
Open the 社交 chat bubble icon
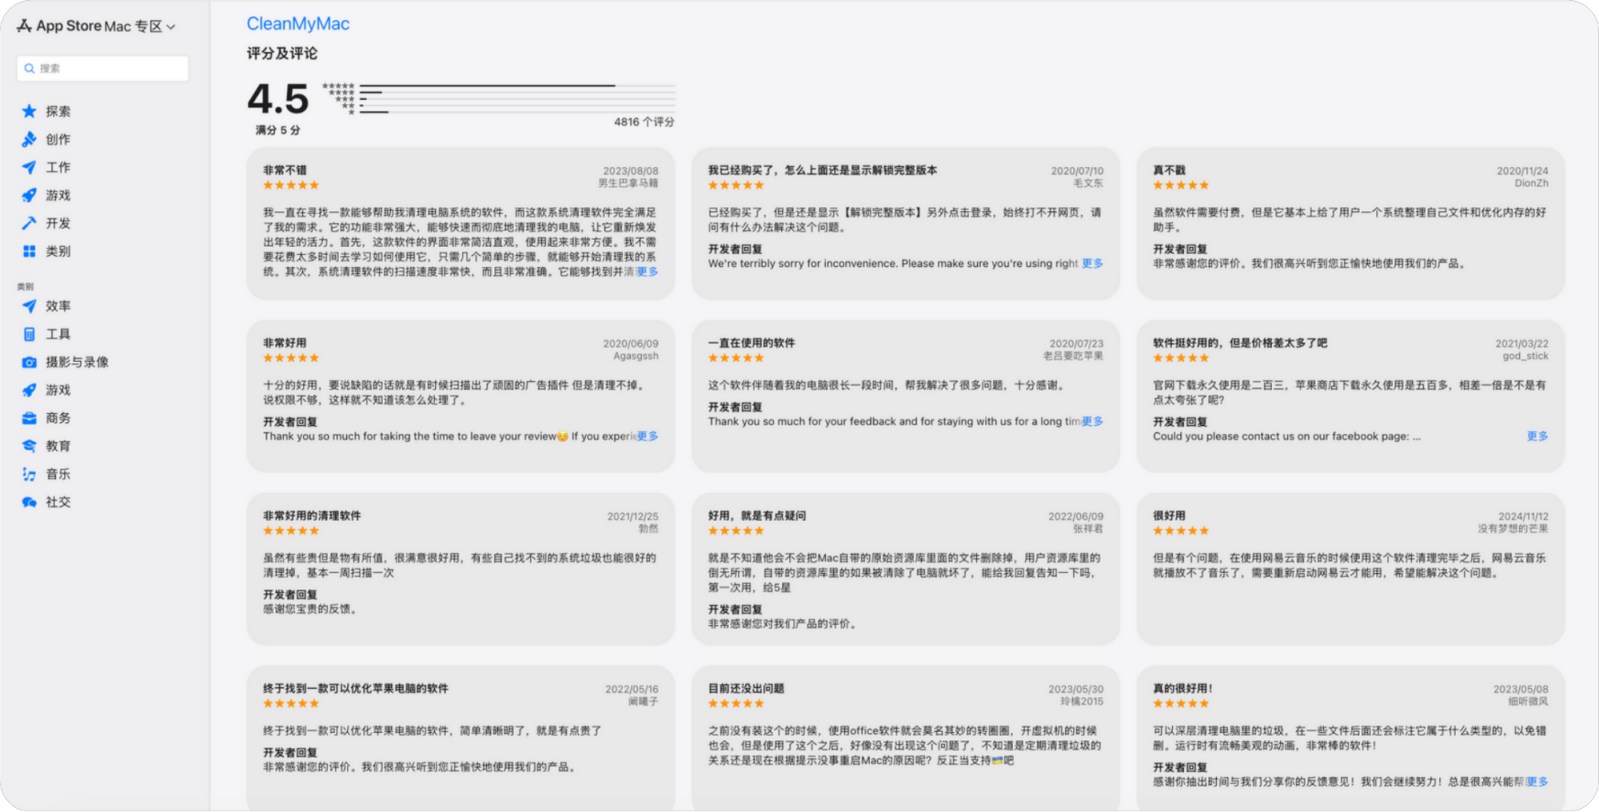[29, 502]
